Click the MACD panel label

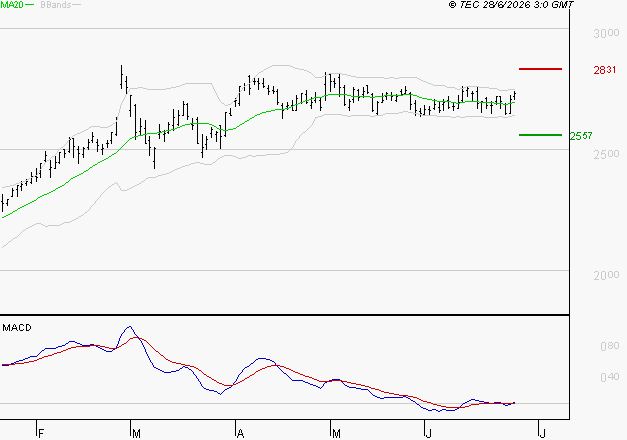[17, 328]
